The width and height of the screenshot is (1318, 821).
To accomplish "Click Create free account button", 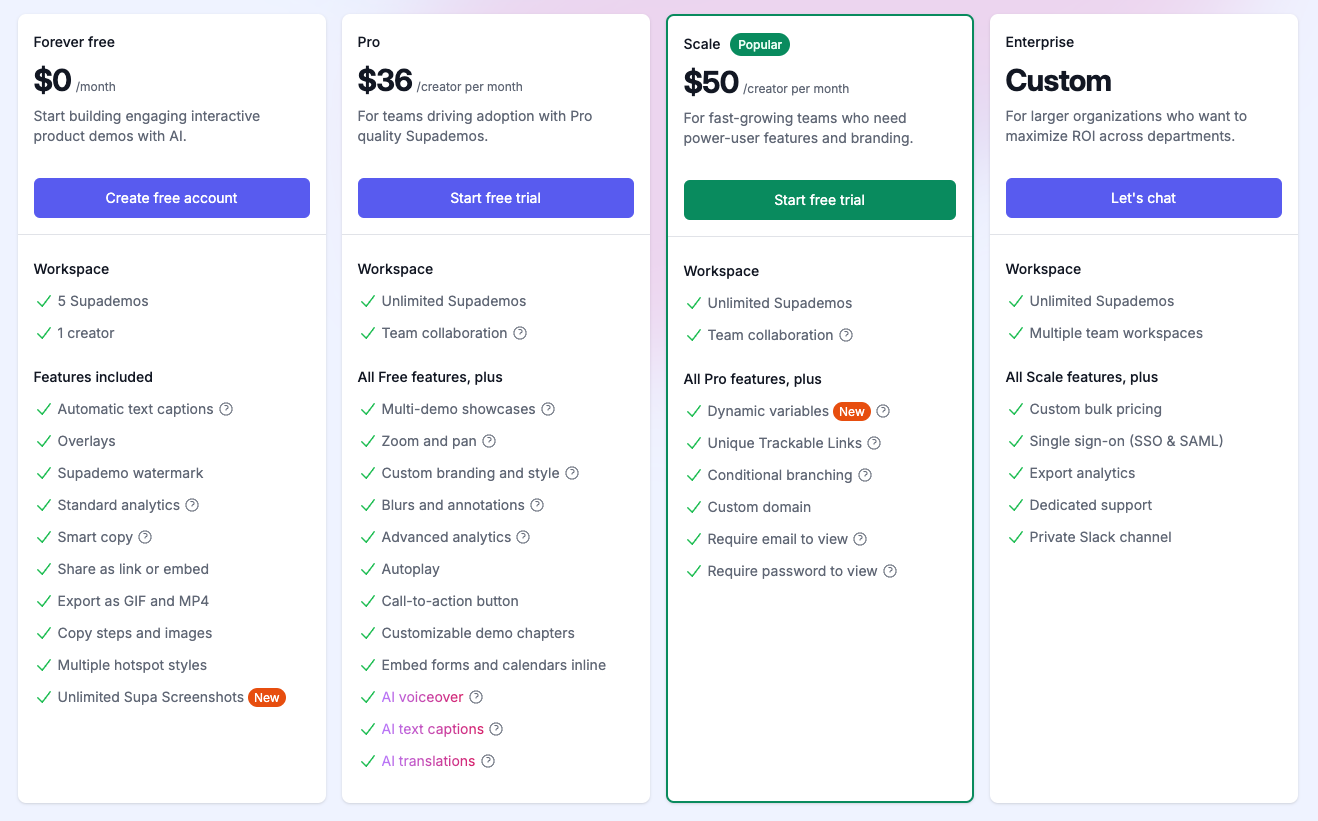I will click(x=172, y=198).
